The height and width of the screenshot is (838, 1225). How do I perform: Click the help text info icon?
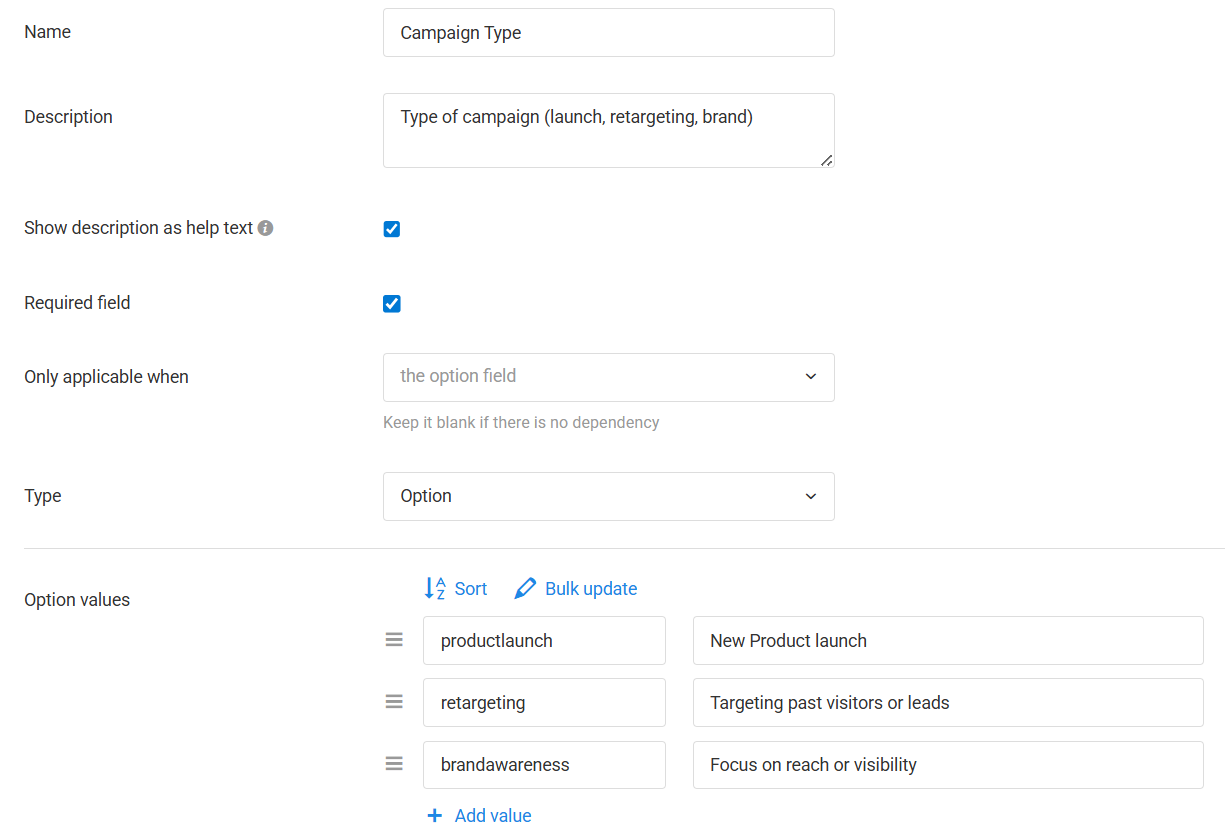[x=265, y=228]
